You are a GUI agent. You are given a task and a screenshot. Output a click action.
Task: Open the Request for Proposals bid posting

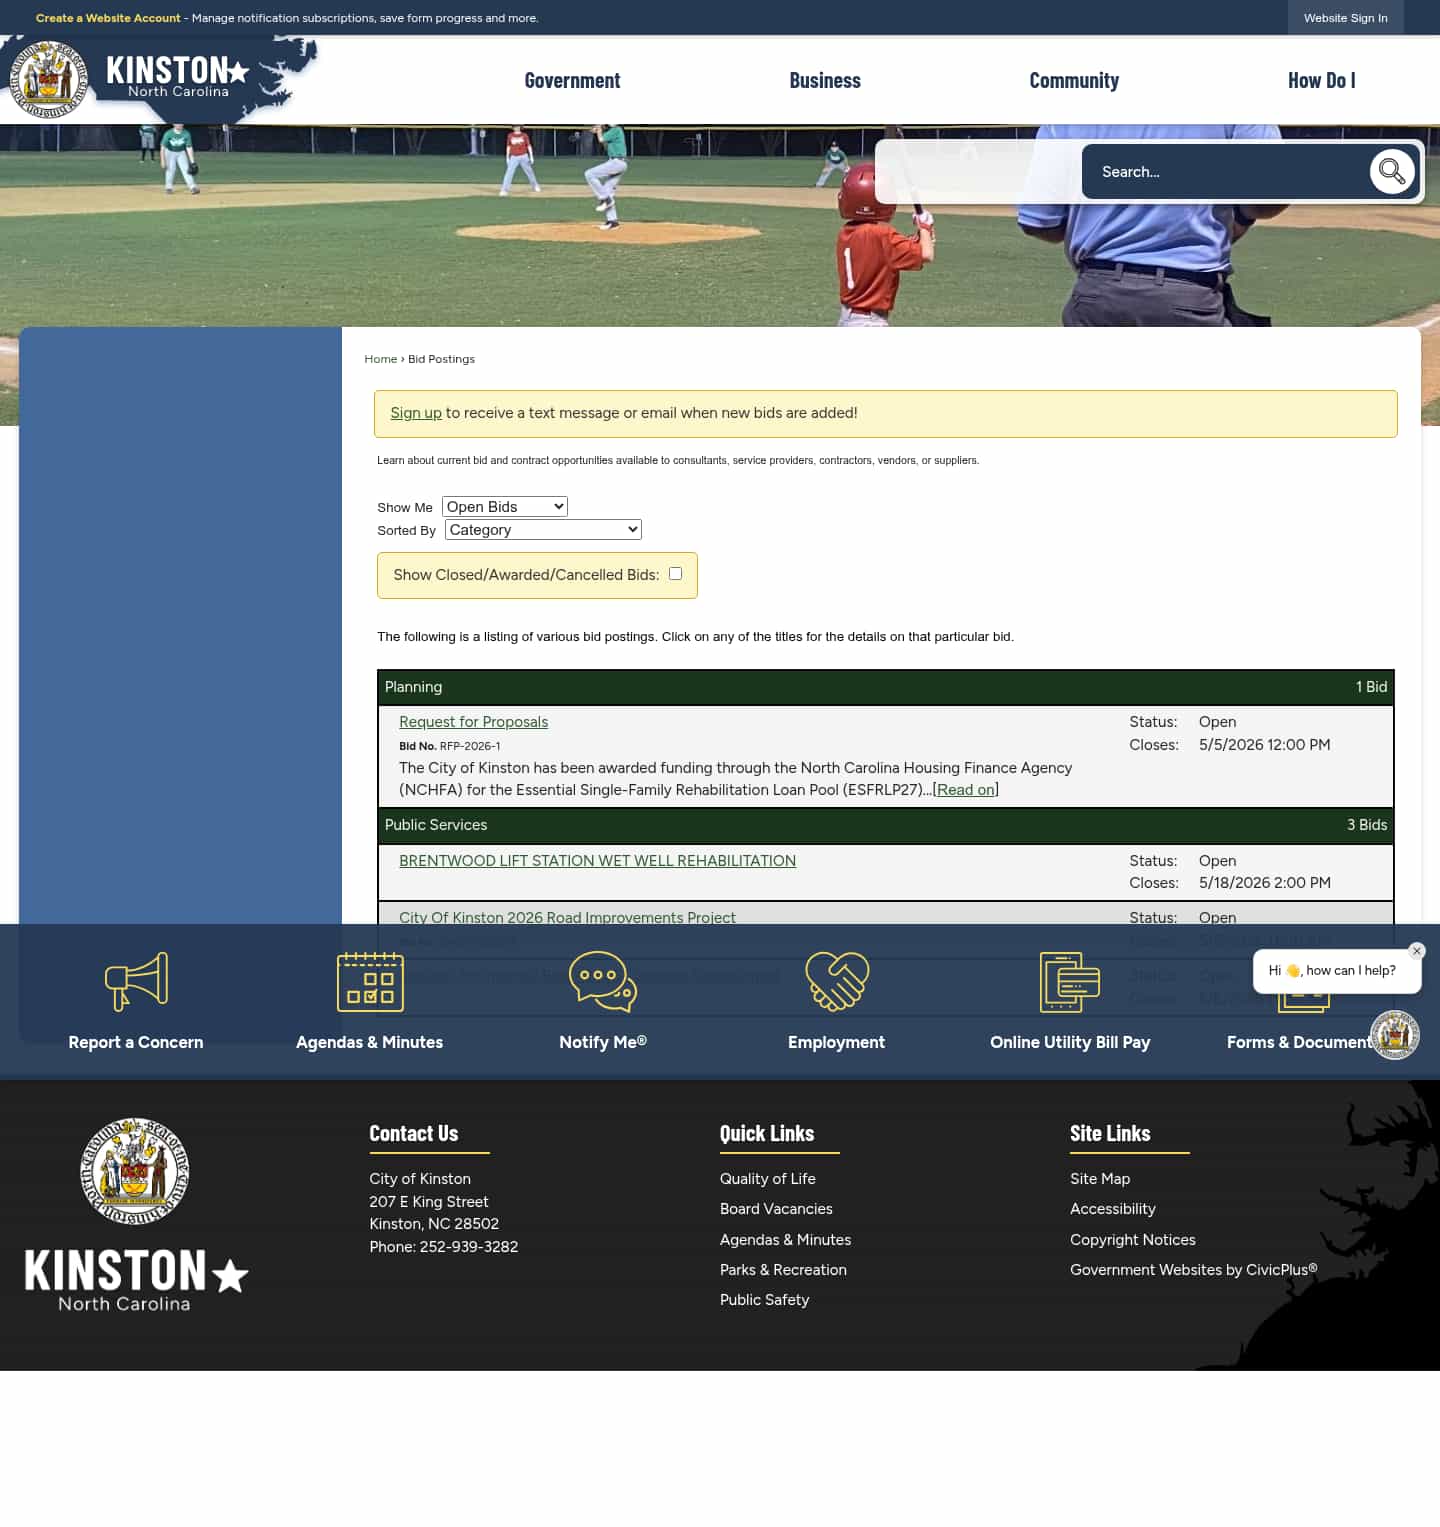tap(473, 721)
